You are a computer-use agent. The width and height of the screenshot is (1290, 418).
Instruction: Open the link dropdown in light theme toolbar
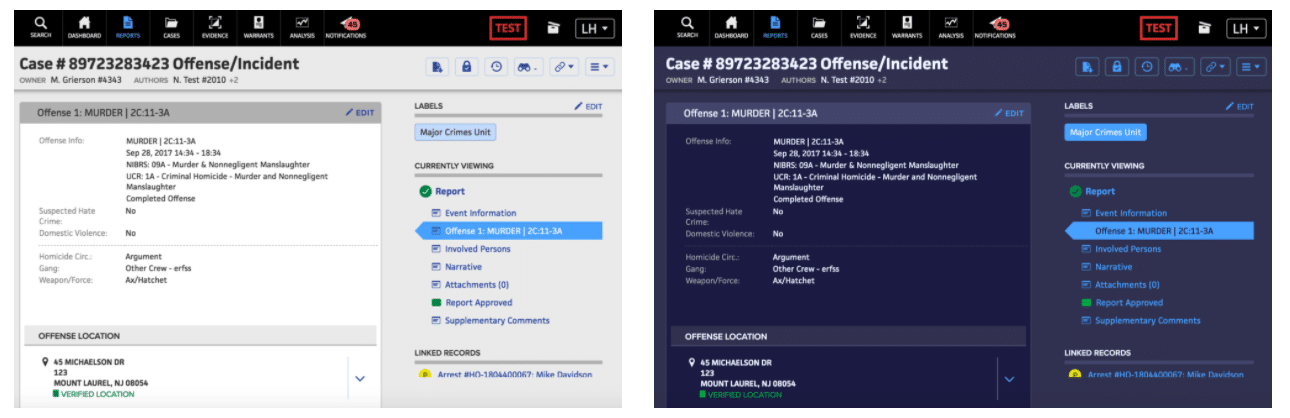point(565,67)
